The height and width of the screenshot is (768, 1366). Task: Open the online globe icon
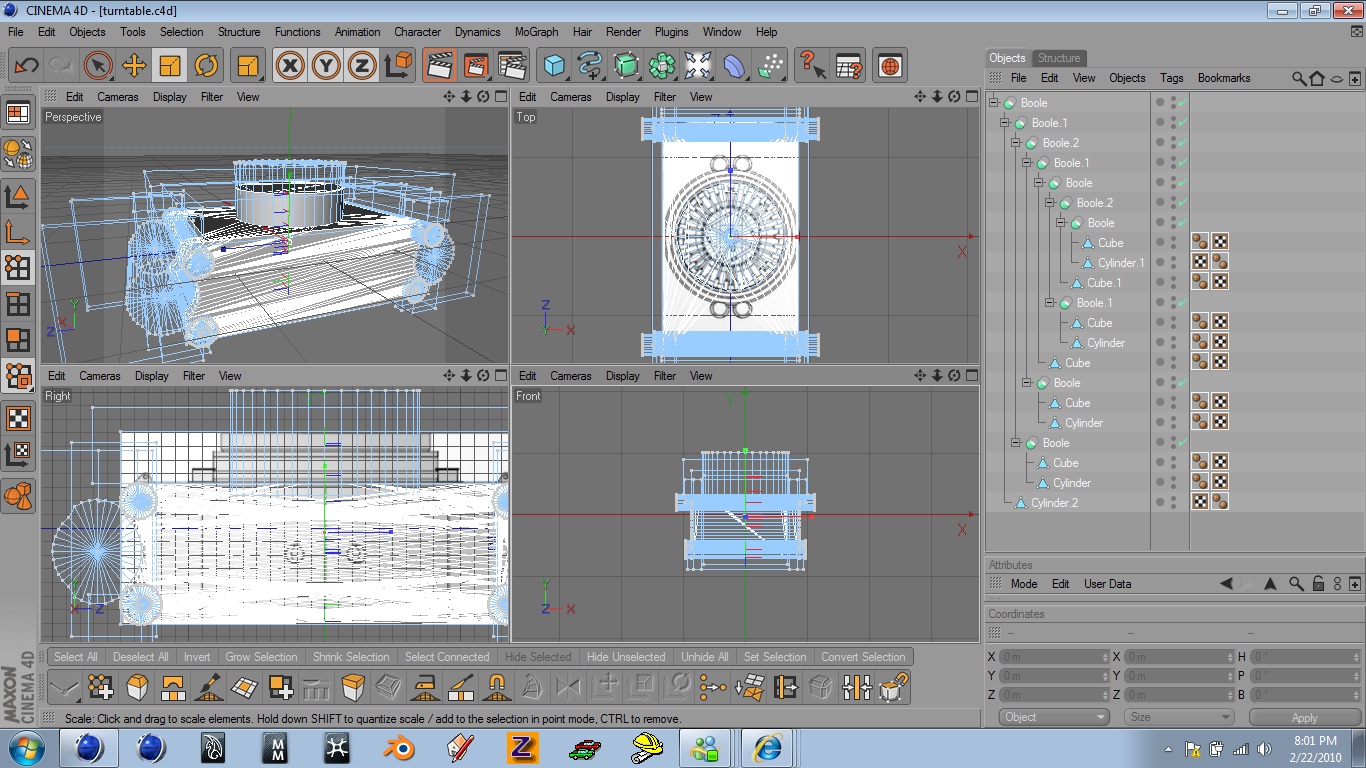890,66
